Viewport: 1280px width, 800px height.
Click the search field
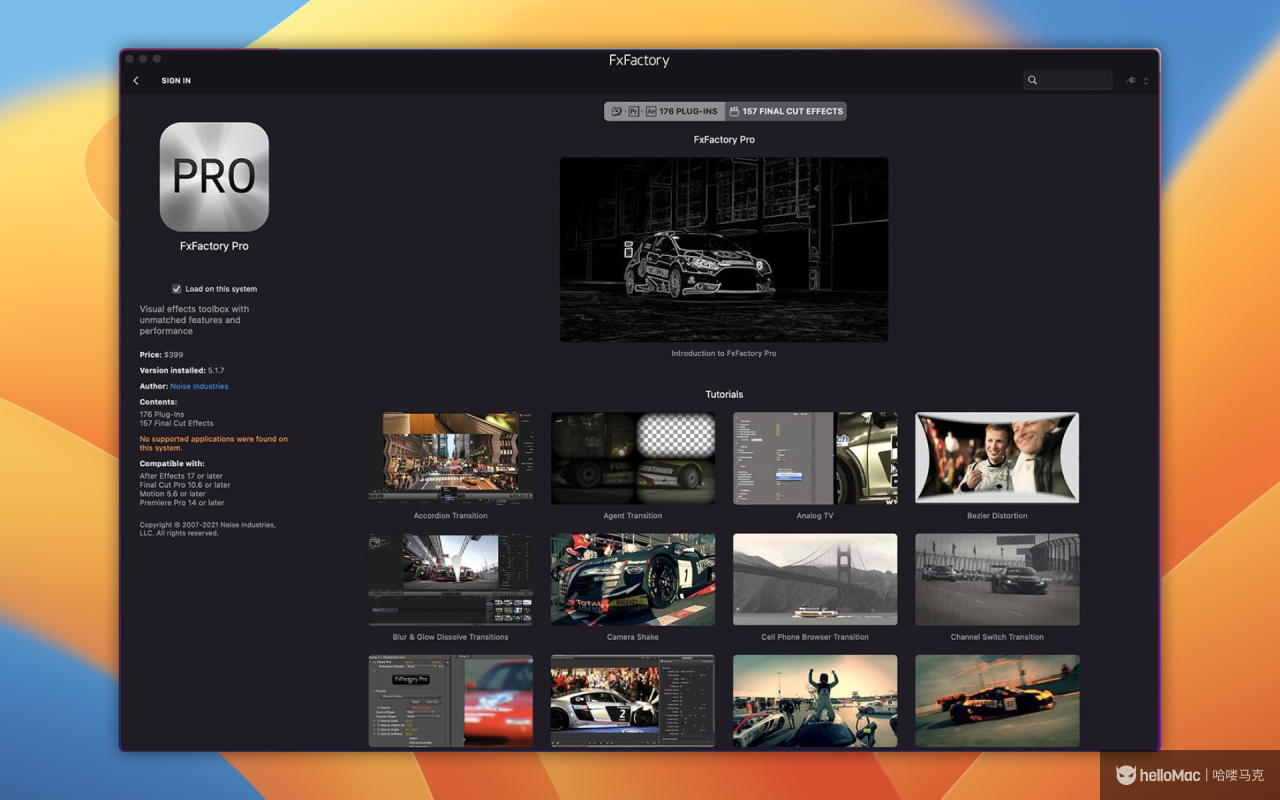click(1068, 80)
